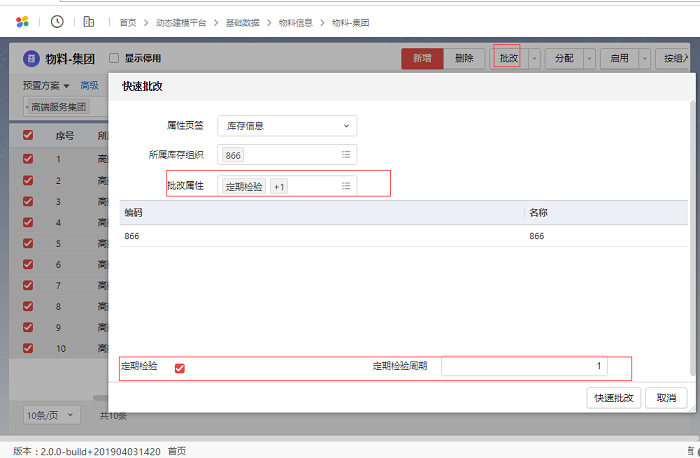This screenshot has height=458, width=700.
Task: Open the 高级 advanced search link
Action: point(89,85)
